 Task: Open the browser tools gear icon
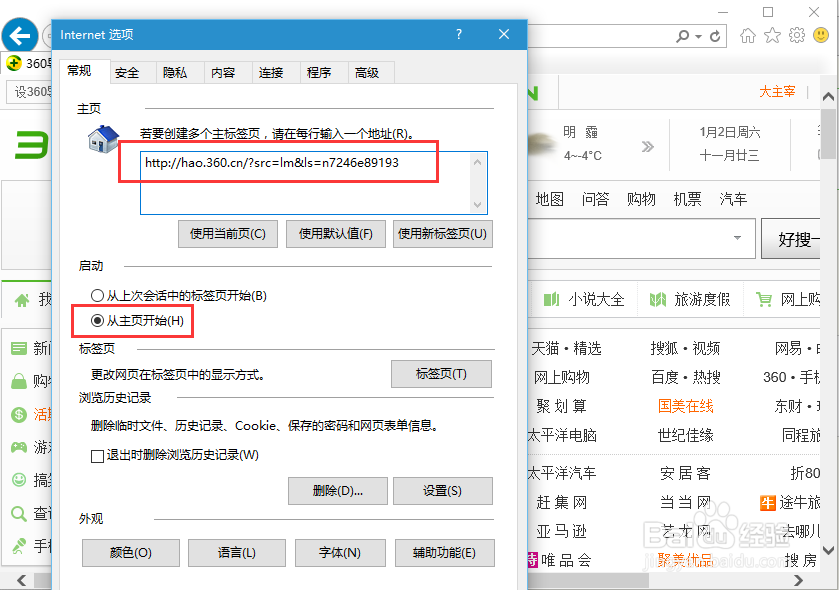point(797,36)
